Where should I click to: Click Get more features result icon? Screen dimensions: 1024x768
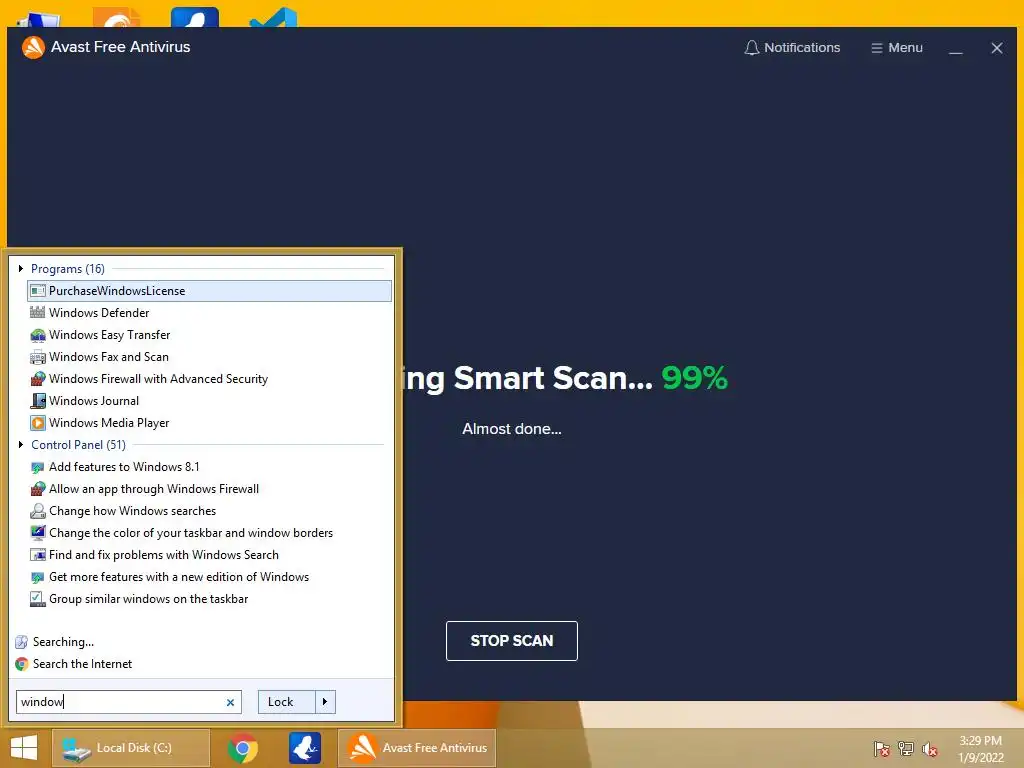[x=38, y=577]
